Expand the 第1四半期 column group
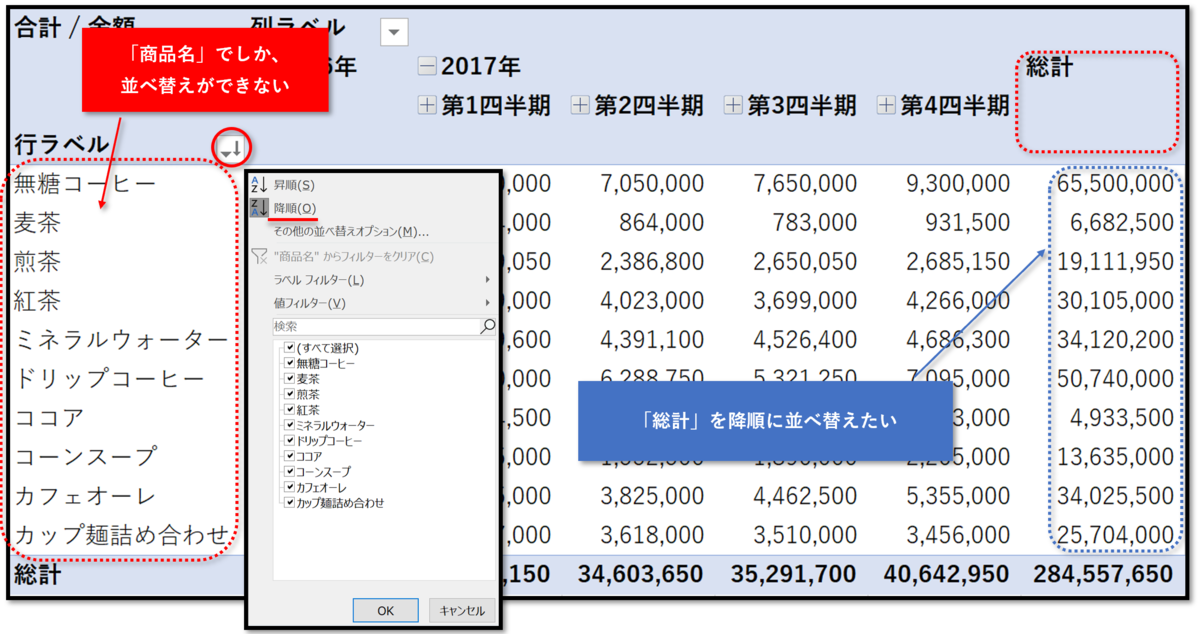The width and height of the screenshot is (1200, 634). [x=426, y=104]
